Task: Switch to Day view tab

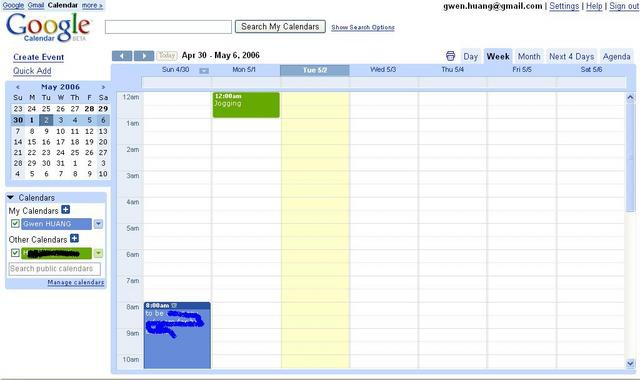Action: click(470, 56)
